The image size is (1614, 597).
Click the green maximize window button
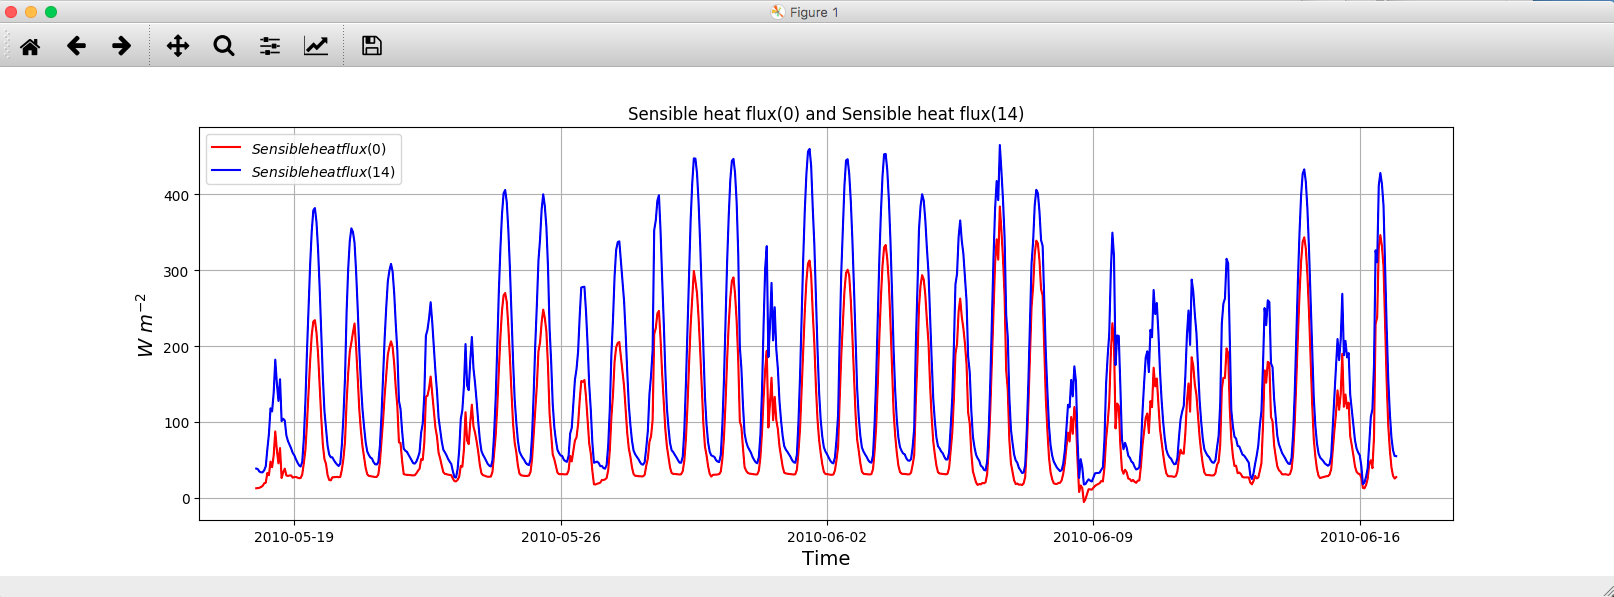[51, 12]
